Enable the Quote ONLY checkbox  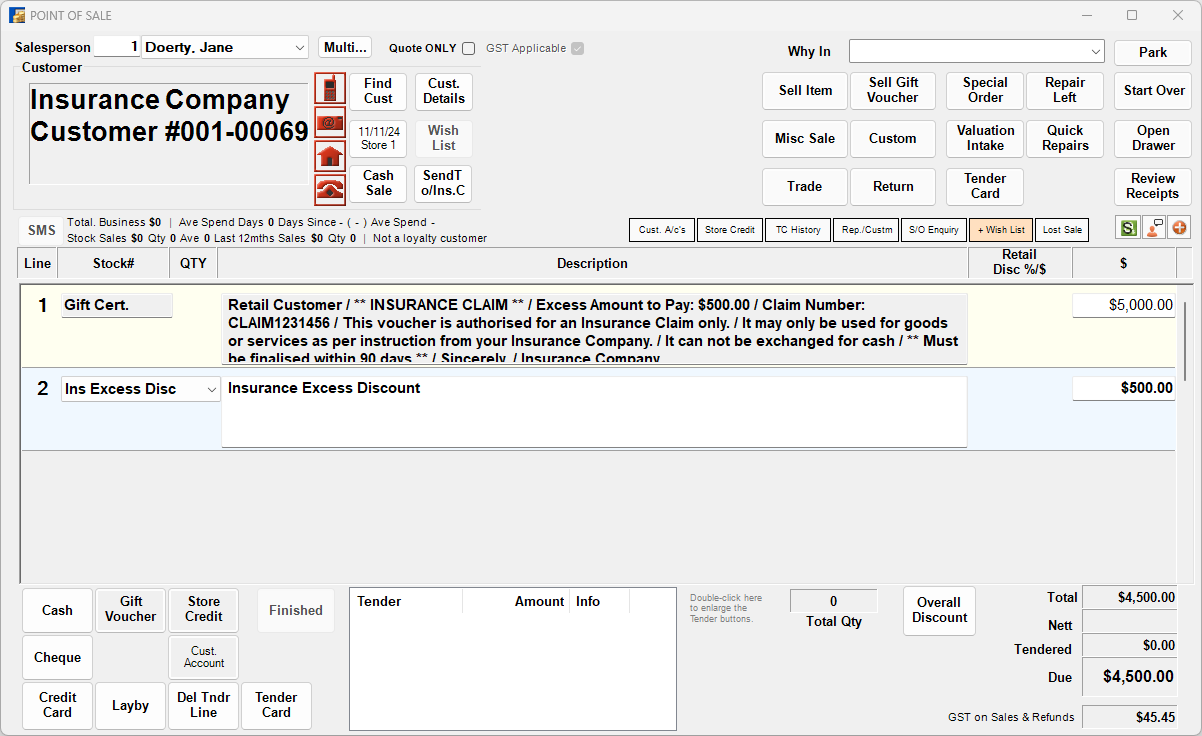click(x=467, y=48)
